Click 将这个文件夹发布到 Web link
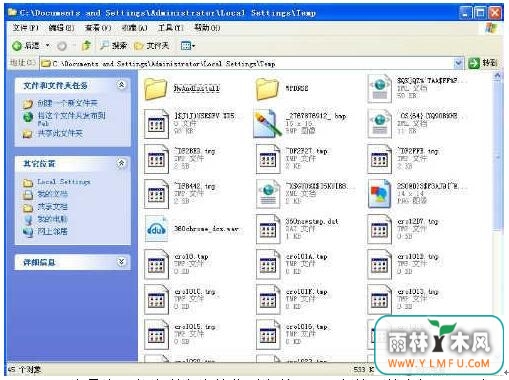Image resolution: width=509 pixels, height=380 pixels. coord(71,119)
